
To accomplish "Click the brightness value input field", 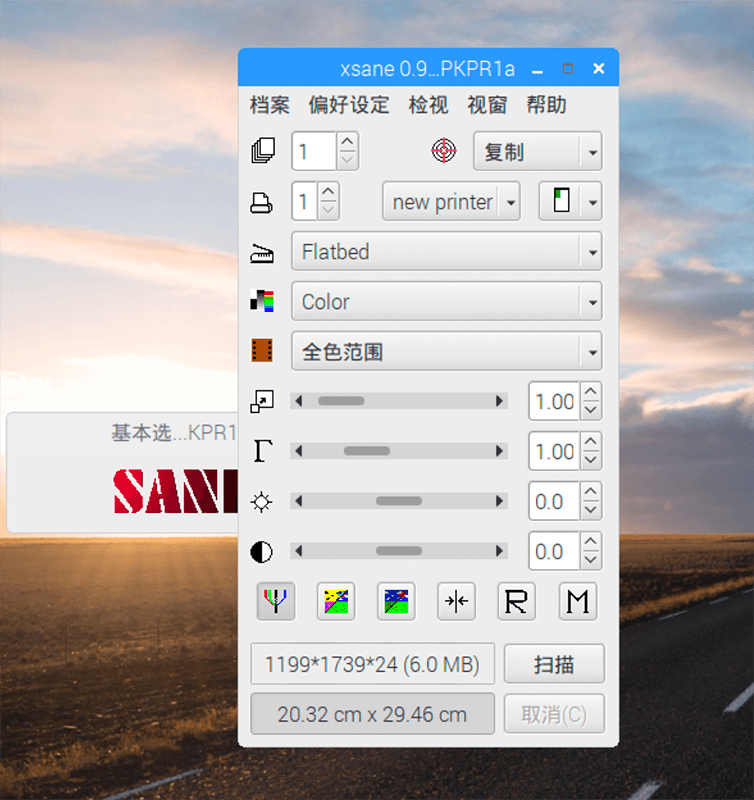I will 555,501.
